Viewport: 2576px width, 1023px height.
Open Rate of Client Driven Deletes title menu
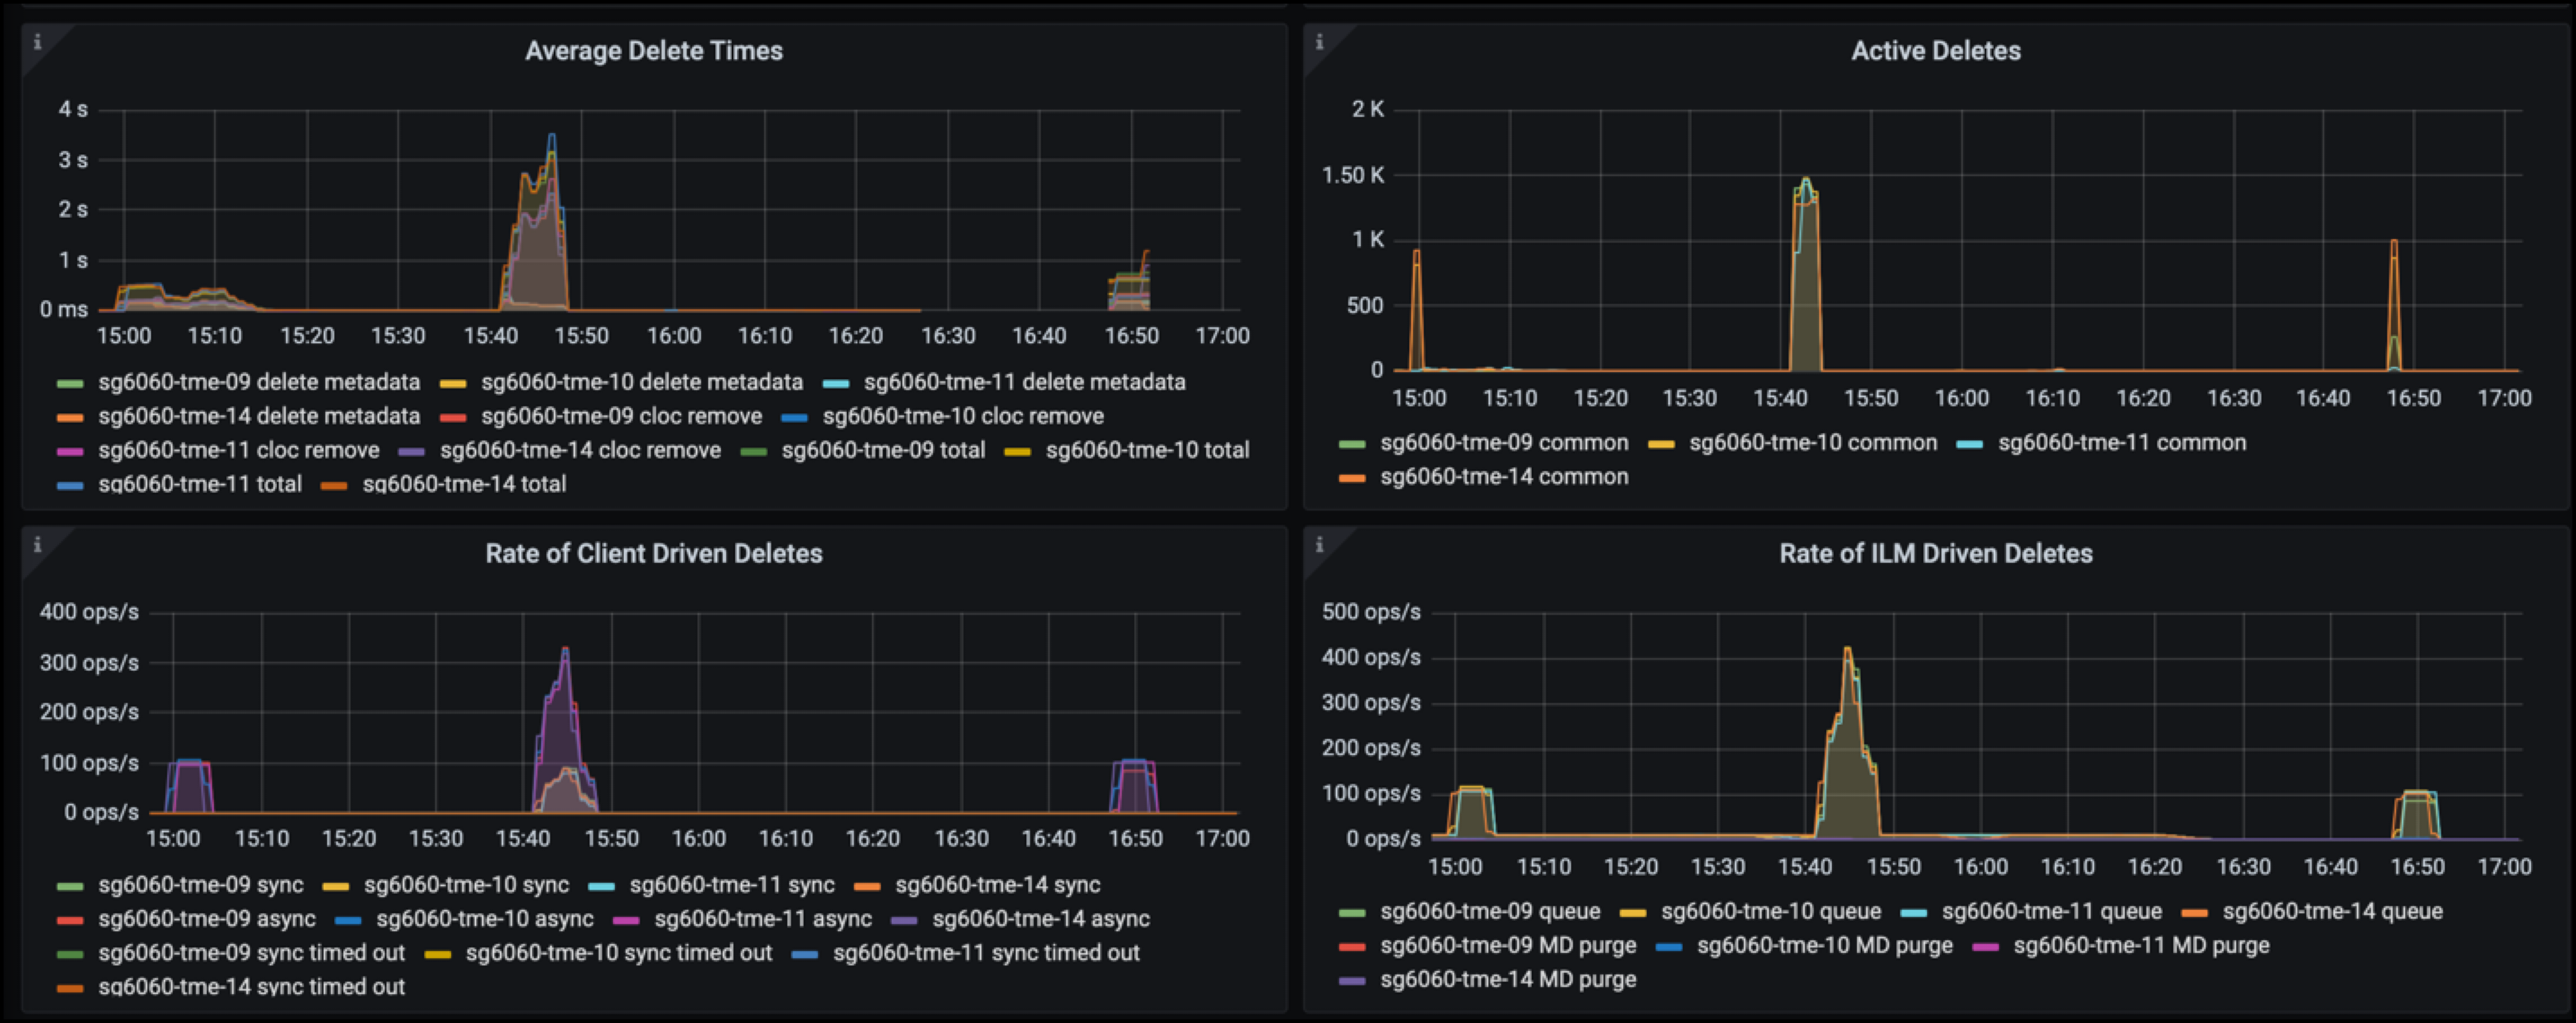(653, 553)
